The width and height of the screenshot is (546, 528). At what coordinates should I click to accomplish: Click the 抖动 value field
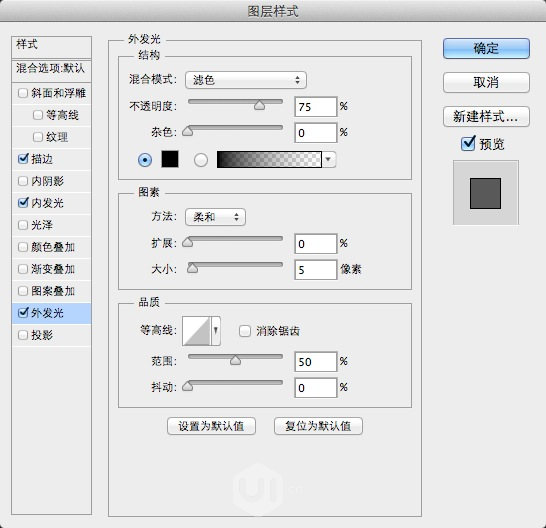[x=315, y=388]
